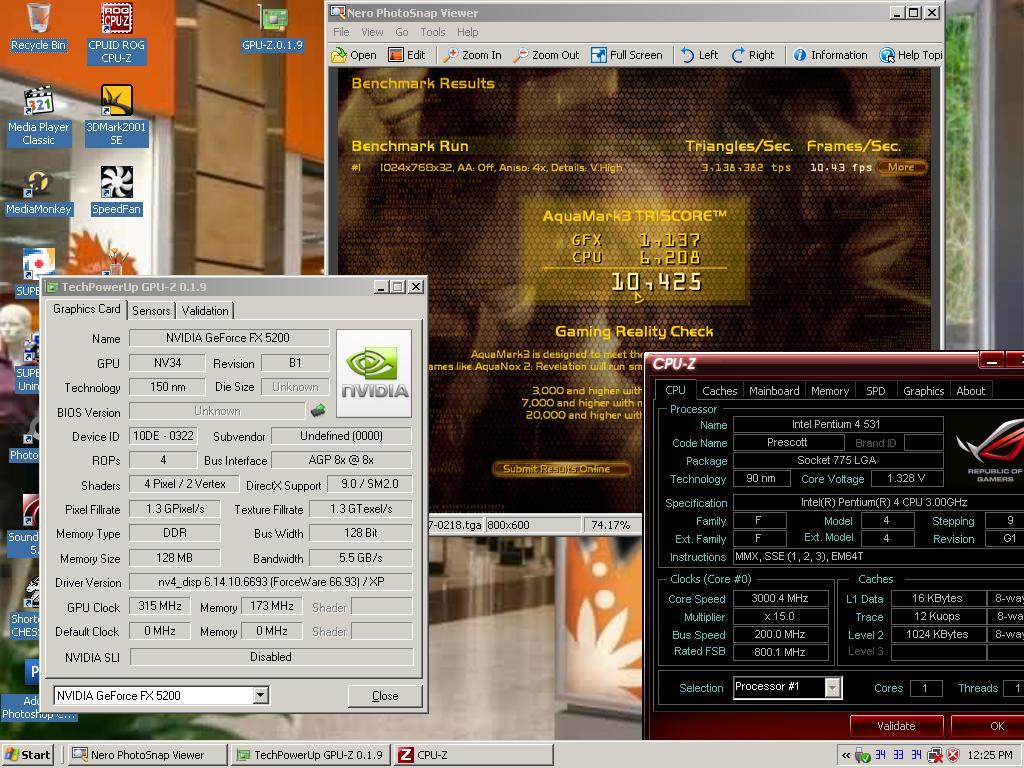Click the GPU Name field NVIDIA GeForce FX 5200
This screenshot has height=768, width=1024.
(229, 338)
